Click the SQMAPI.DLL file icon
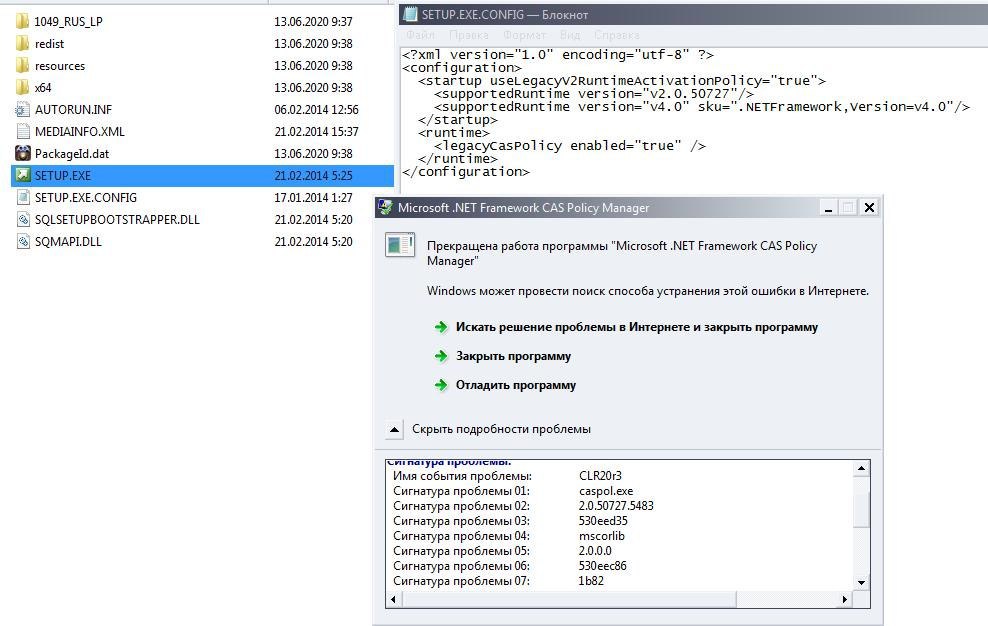The image size is (988, 626). (23, 241)
